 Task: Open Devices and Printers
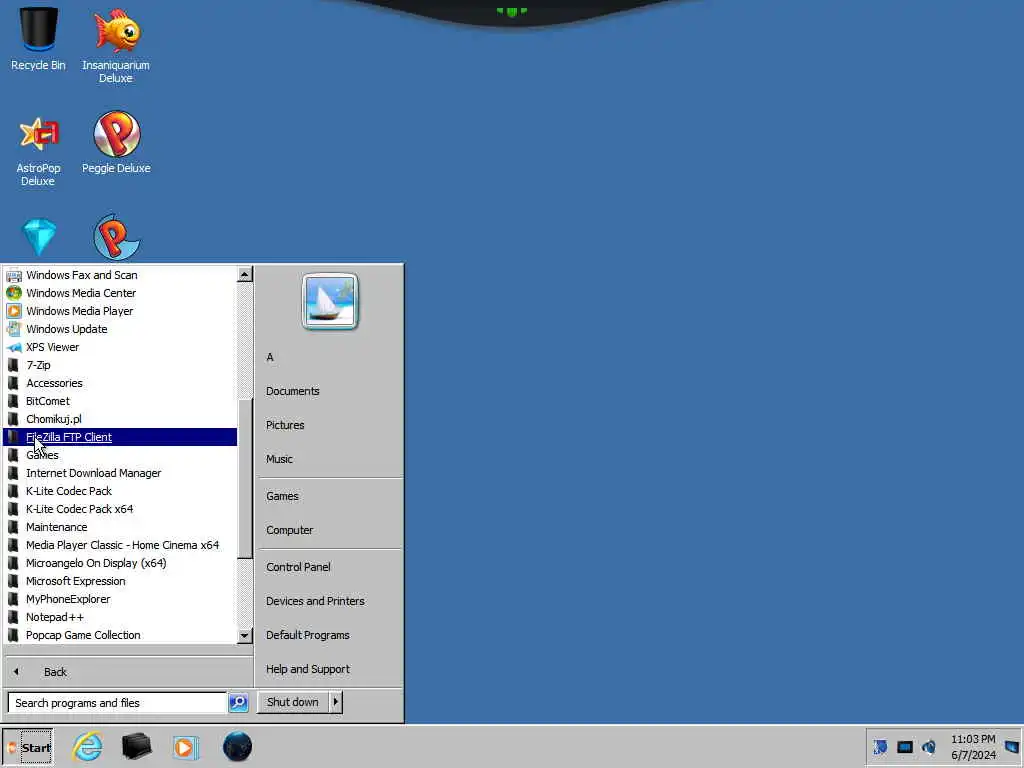tap(330, 601)
